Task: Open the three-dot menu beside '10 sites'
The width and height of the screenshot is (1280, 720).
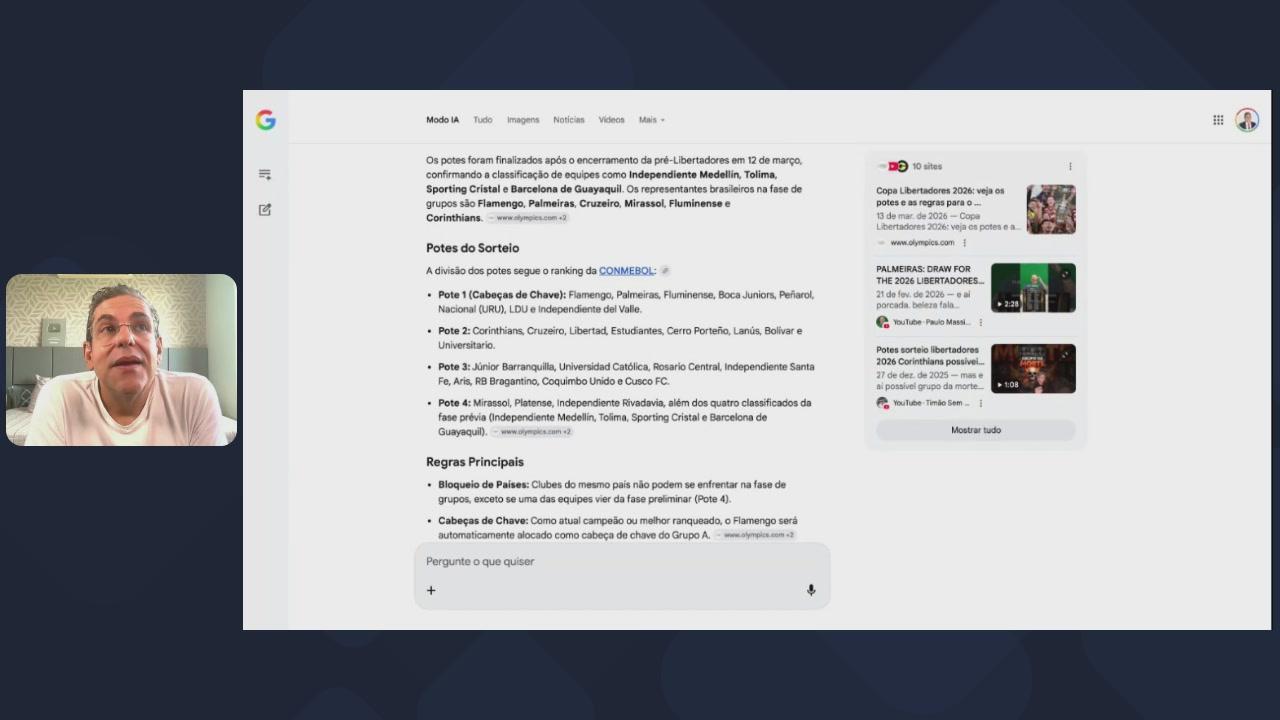Action: click(1070, 167)
